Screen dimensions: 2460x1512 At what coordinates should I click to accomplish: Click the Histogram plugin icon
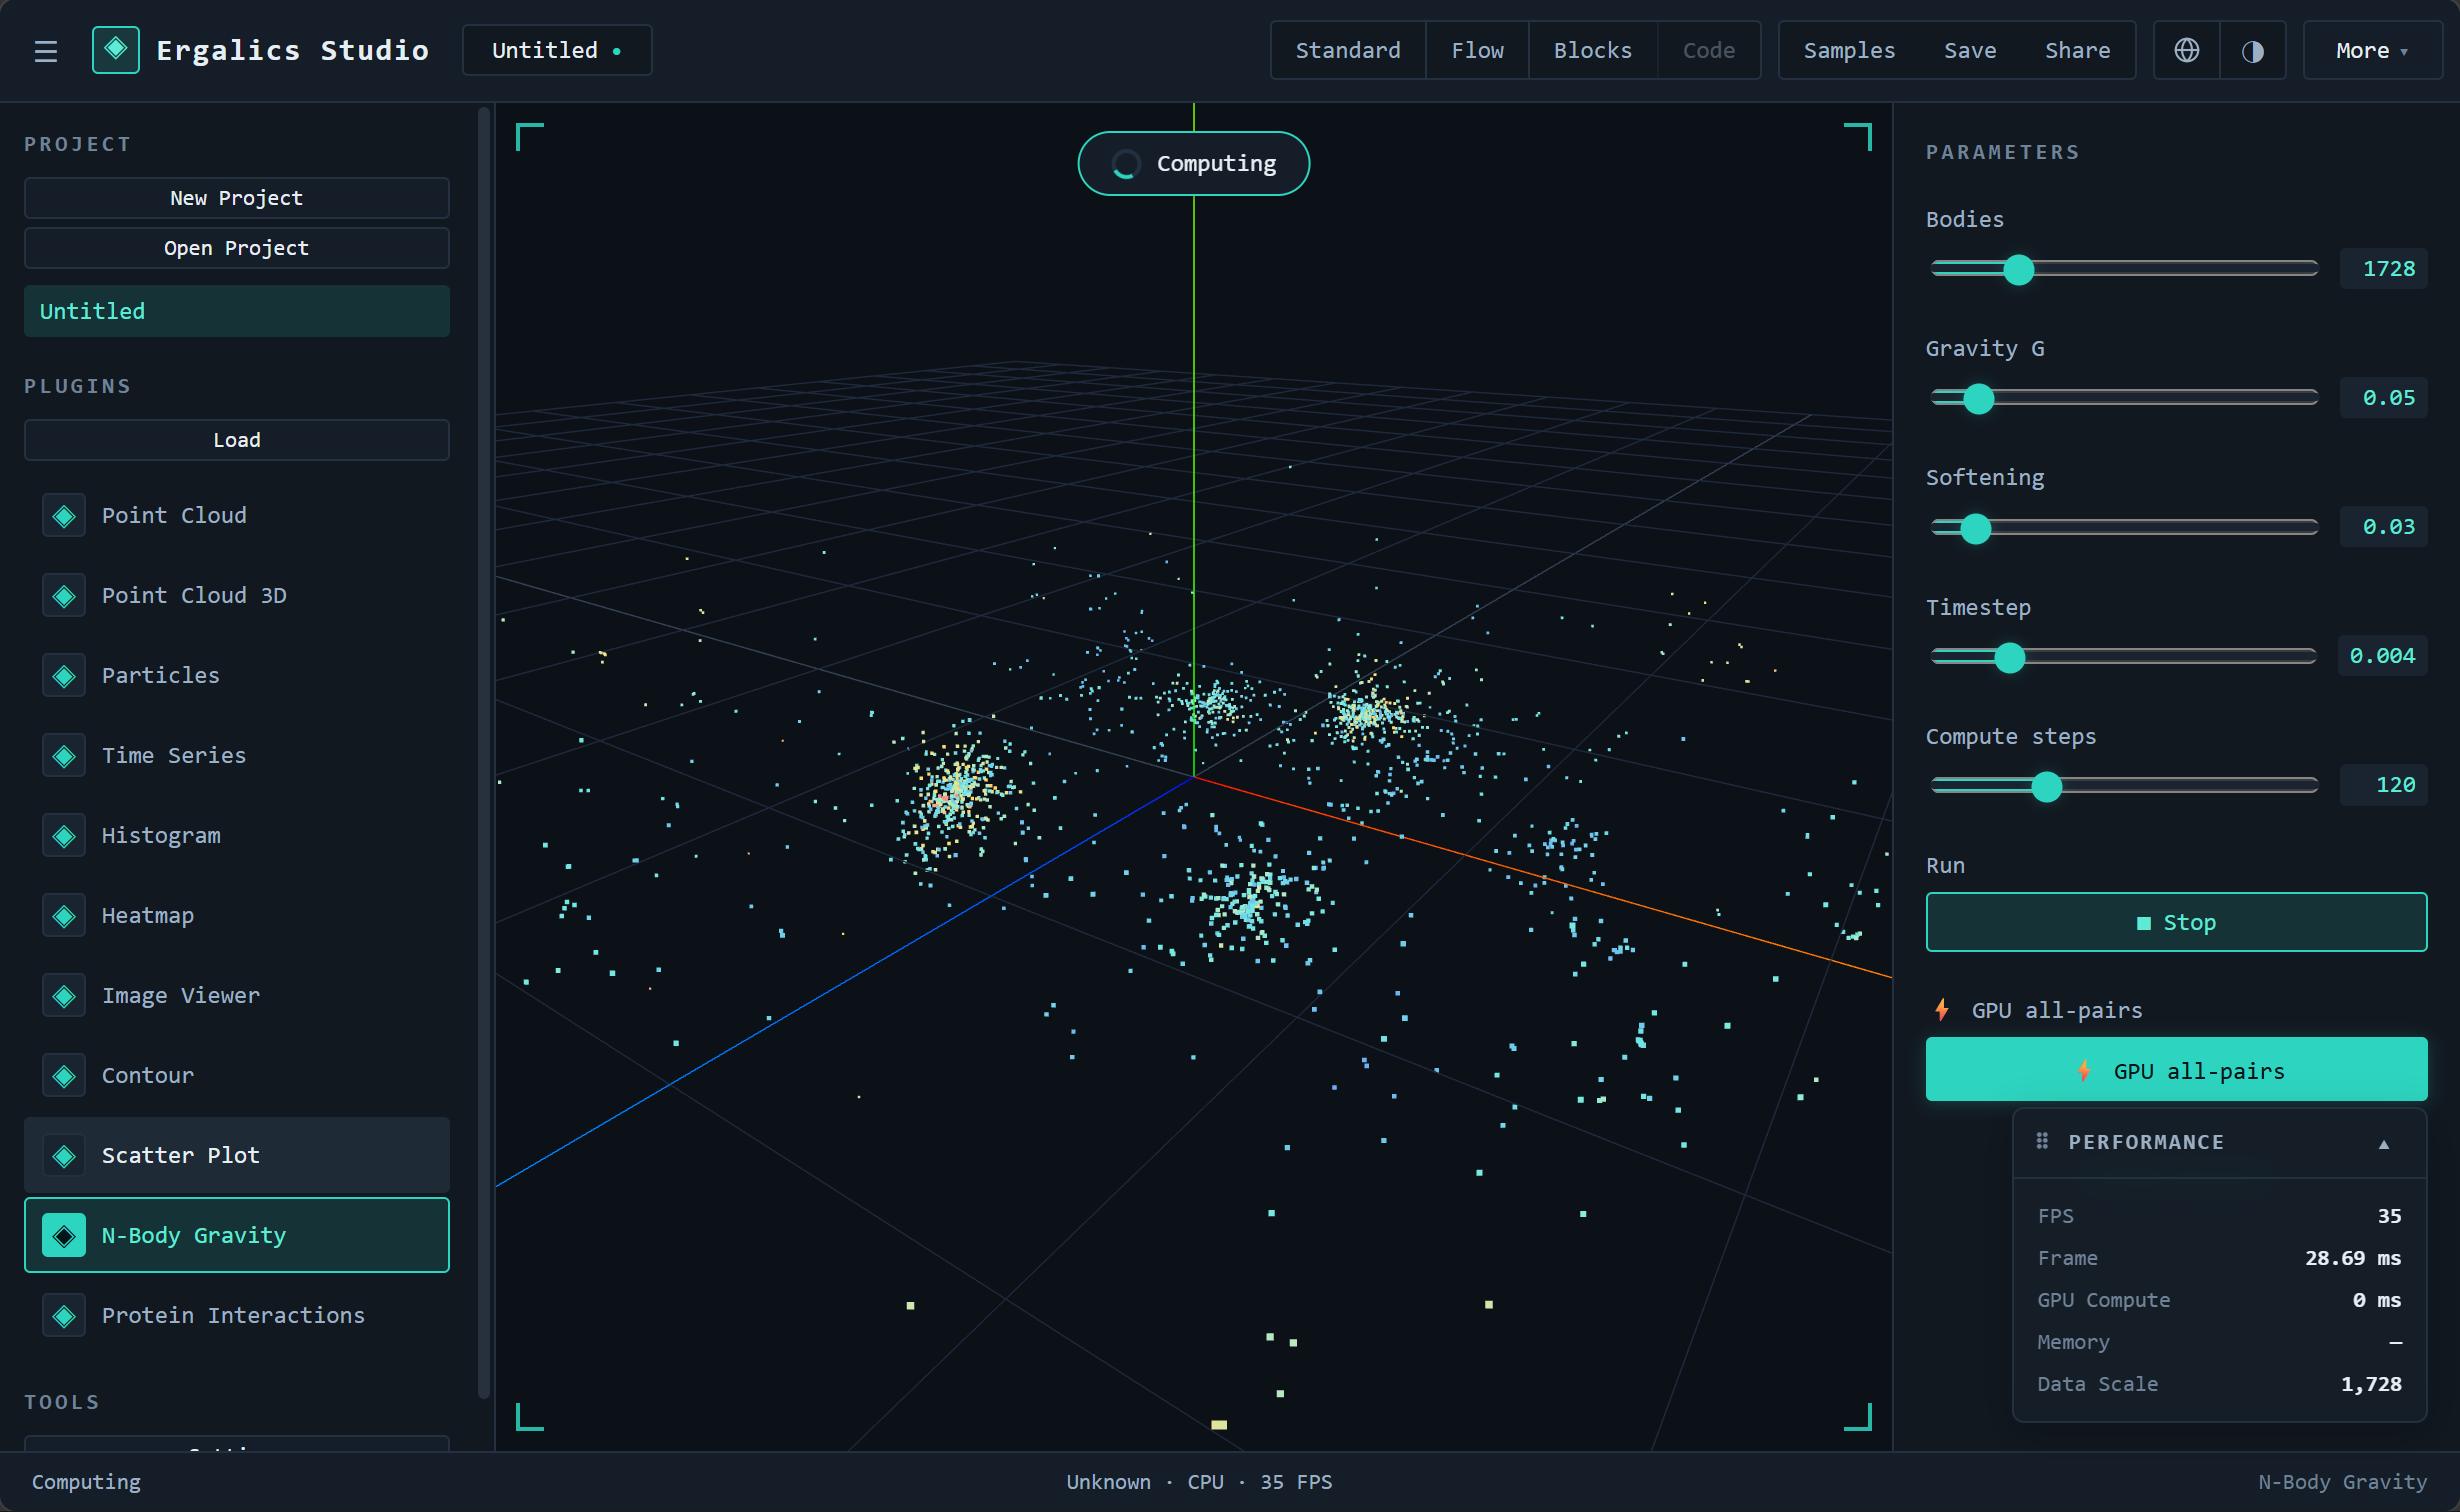(64, 835)
